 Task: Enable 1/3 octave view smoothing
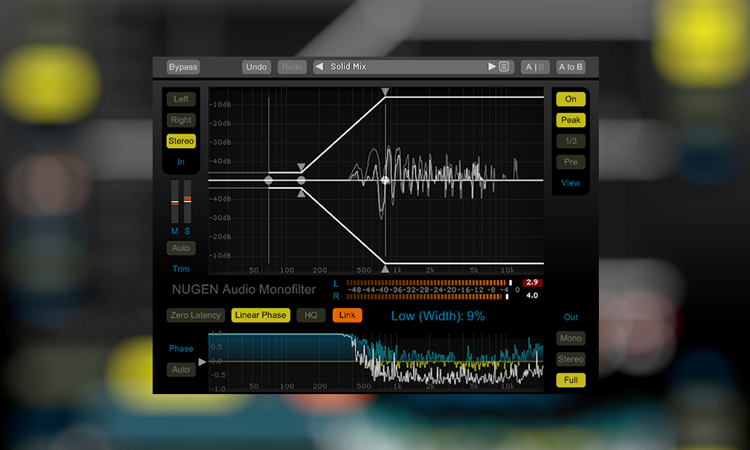click(570, 141)
